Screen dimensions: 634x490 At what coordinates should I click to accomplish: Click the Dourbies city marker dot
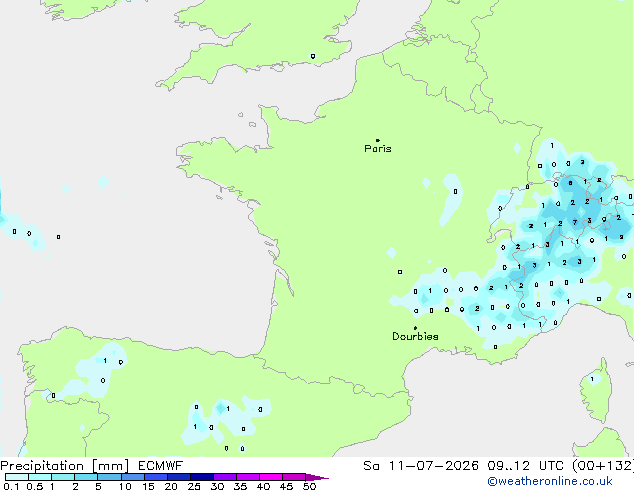click(x=415, y=328)
